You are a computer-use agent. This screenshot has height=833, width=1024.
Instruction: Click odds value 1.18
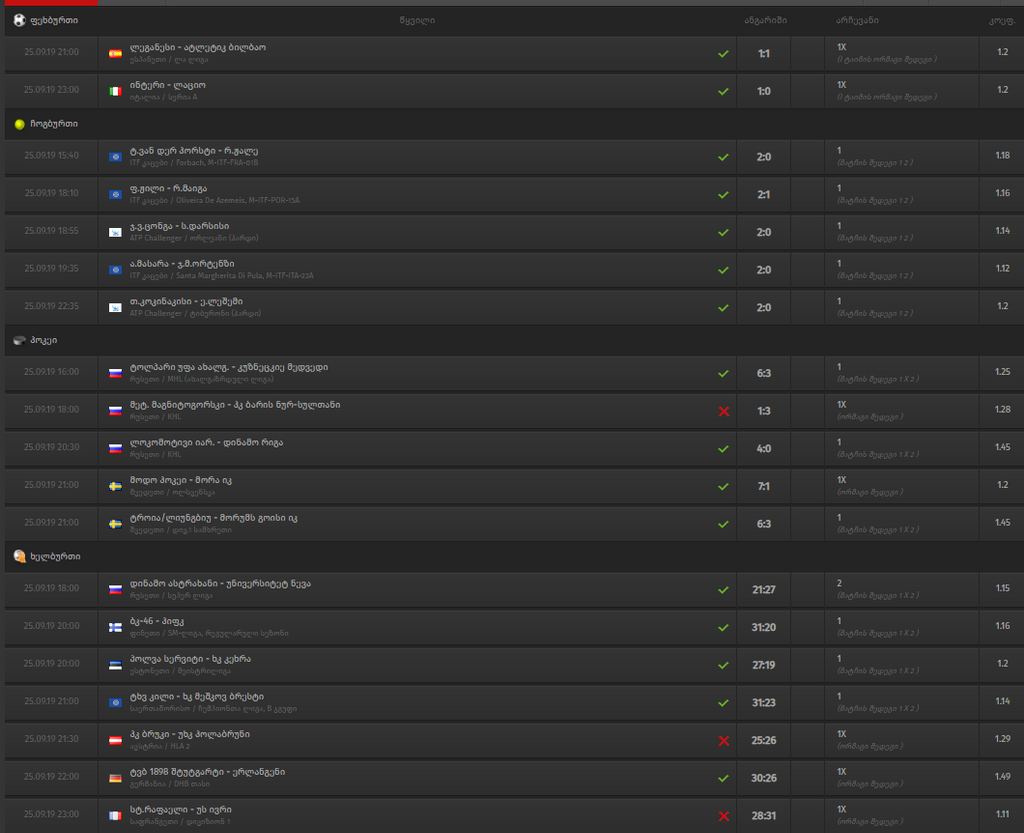point(1002,155)
